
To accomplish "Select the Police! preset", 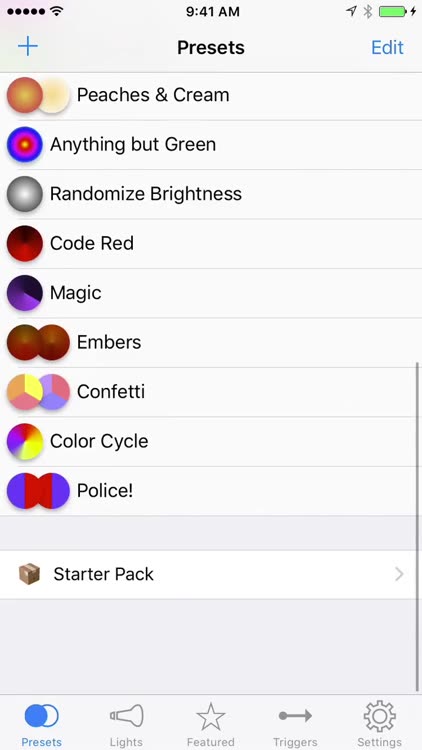I will pos(211,491).
